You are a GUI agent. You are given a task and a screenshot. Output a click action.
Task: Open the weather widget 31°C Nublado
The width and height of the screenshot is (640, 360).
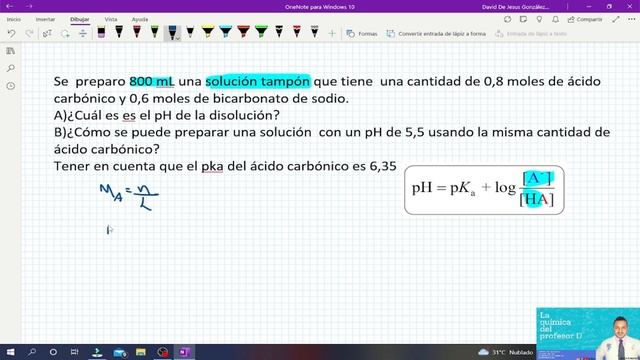(x=505, y=352)
